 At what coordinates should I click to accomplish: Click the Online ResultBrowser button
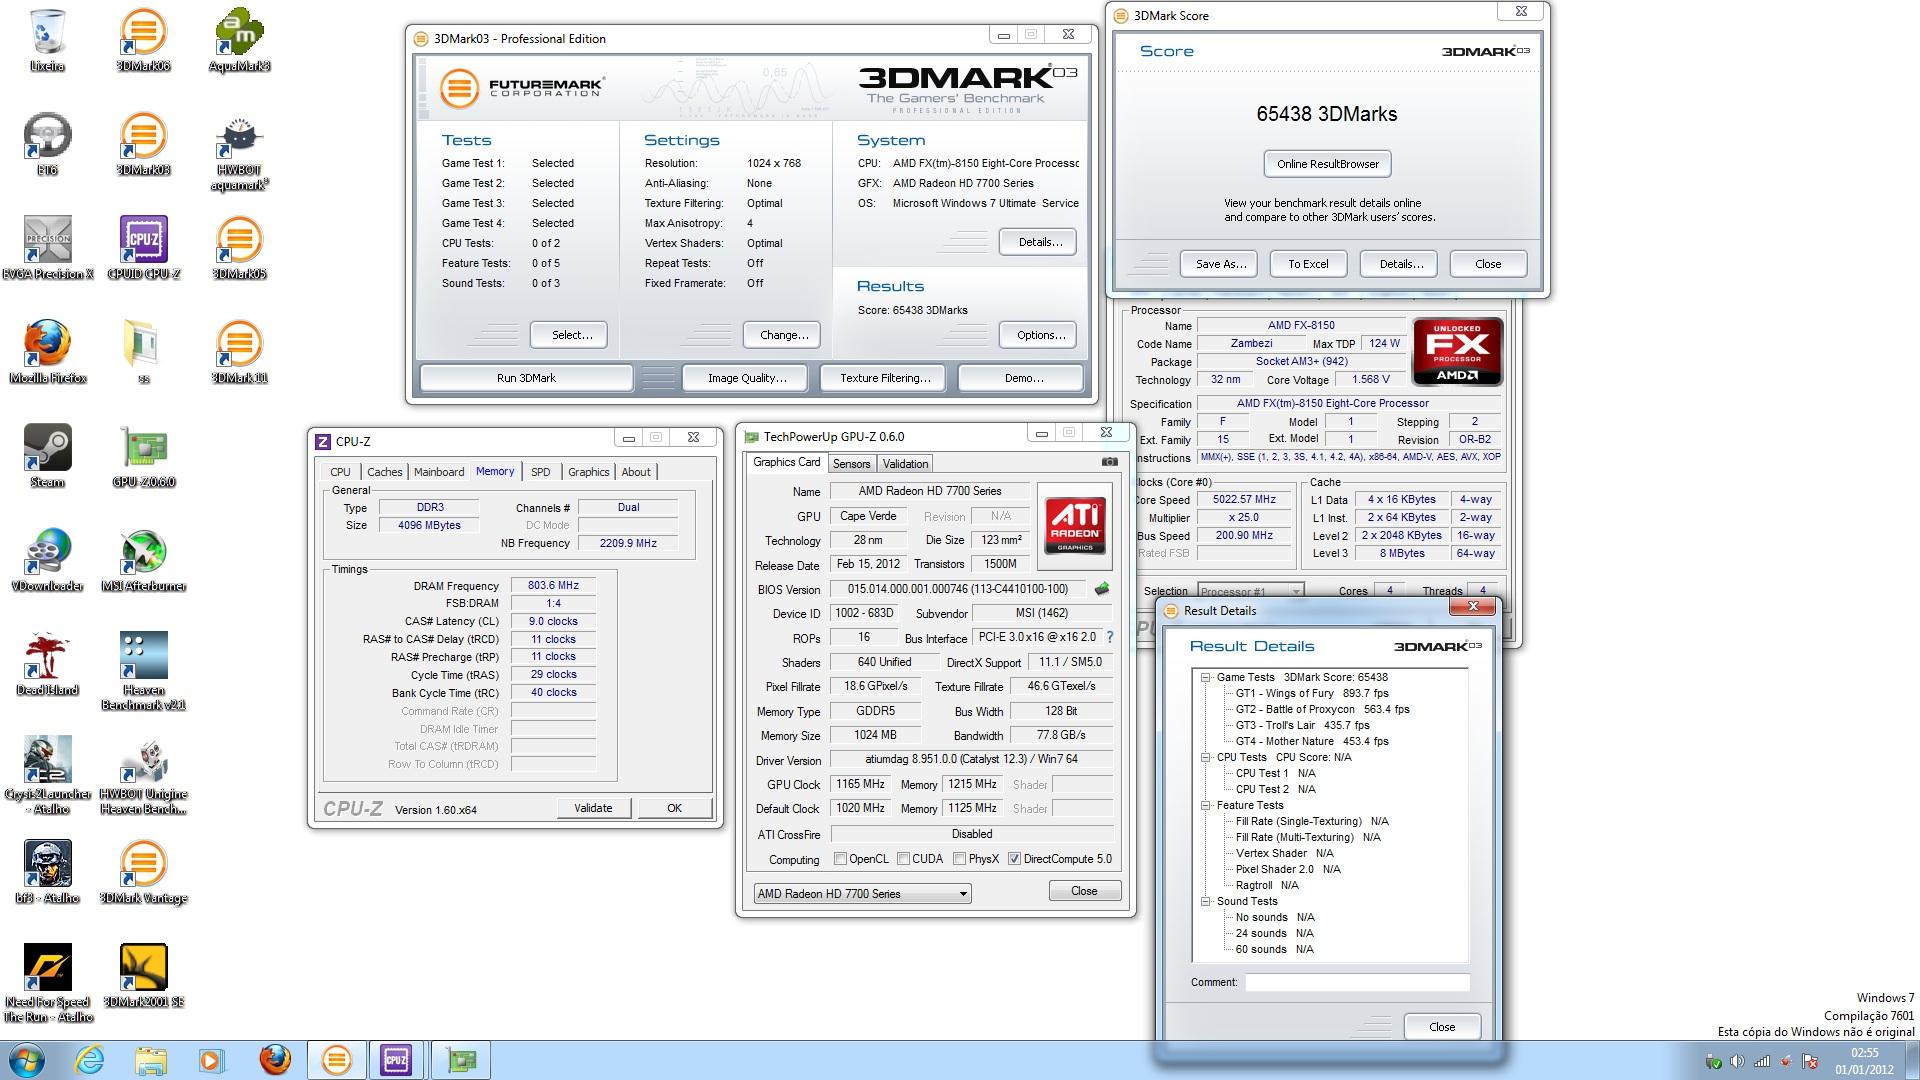tap(1327, 164)
